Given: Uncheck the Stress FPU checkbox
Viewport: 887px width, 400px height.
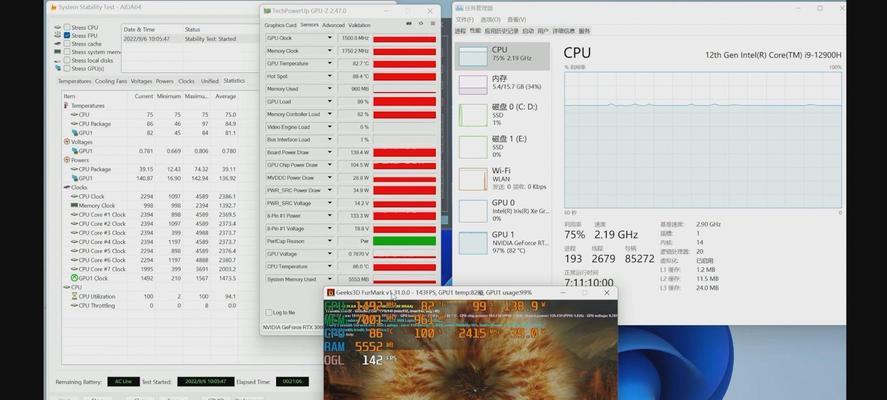Looking at the screenshot, I should pos(67,35).
